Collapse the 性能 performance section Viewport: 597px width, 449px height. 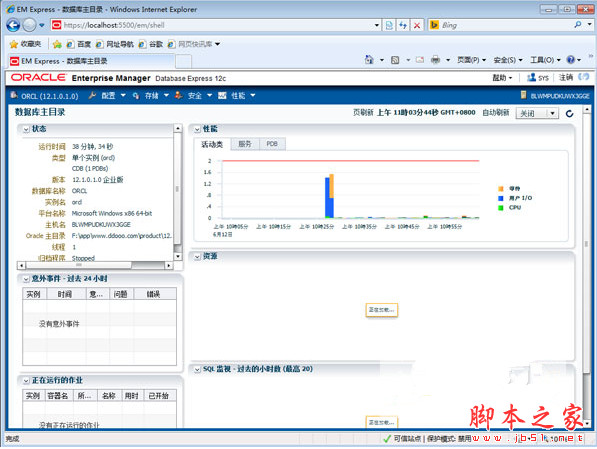[197, 129]
